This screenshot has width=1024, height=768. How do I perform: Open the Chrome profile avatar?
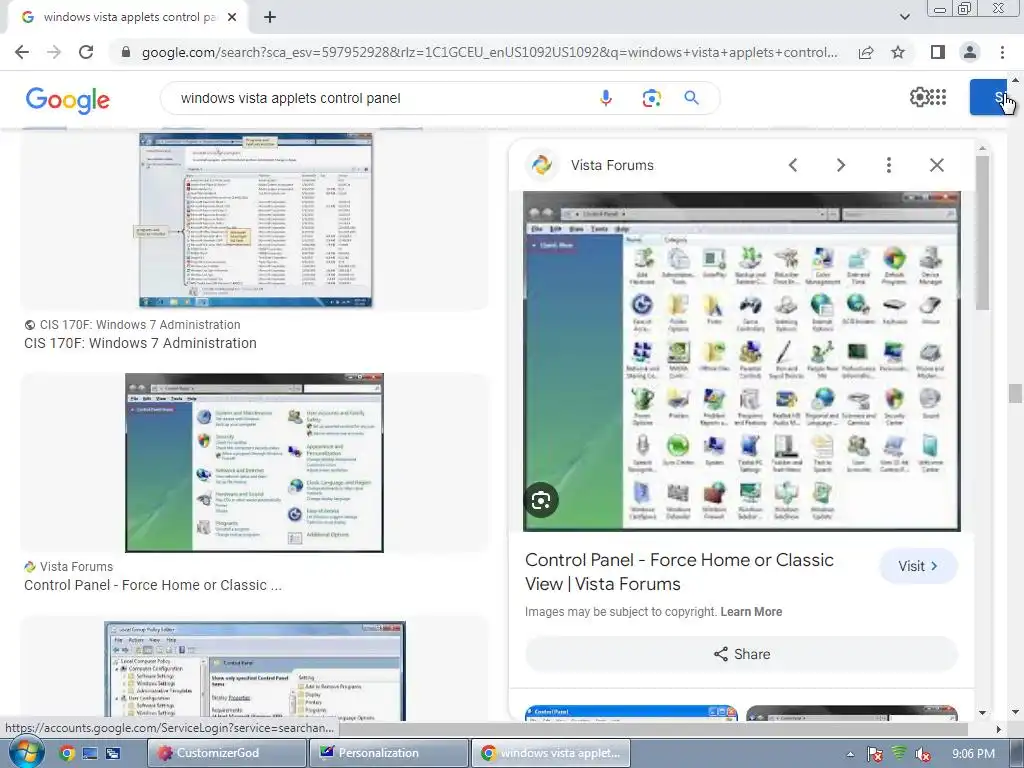coord(970,52)
